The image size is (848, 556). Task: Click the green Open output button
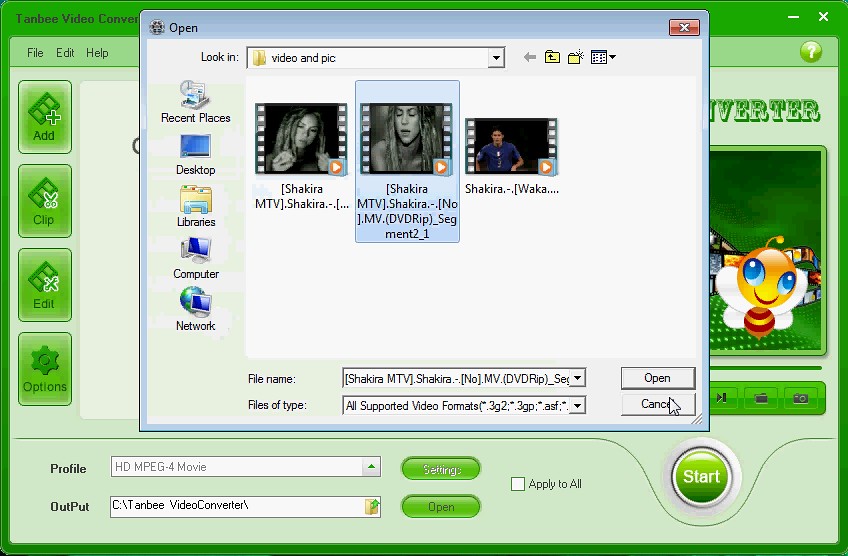point(441,507)
